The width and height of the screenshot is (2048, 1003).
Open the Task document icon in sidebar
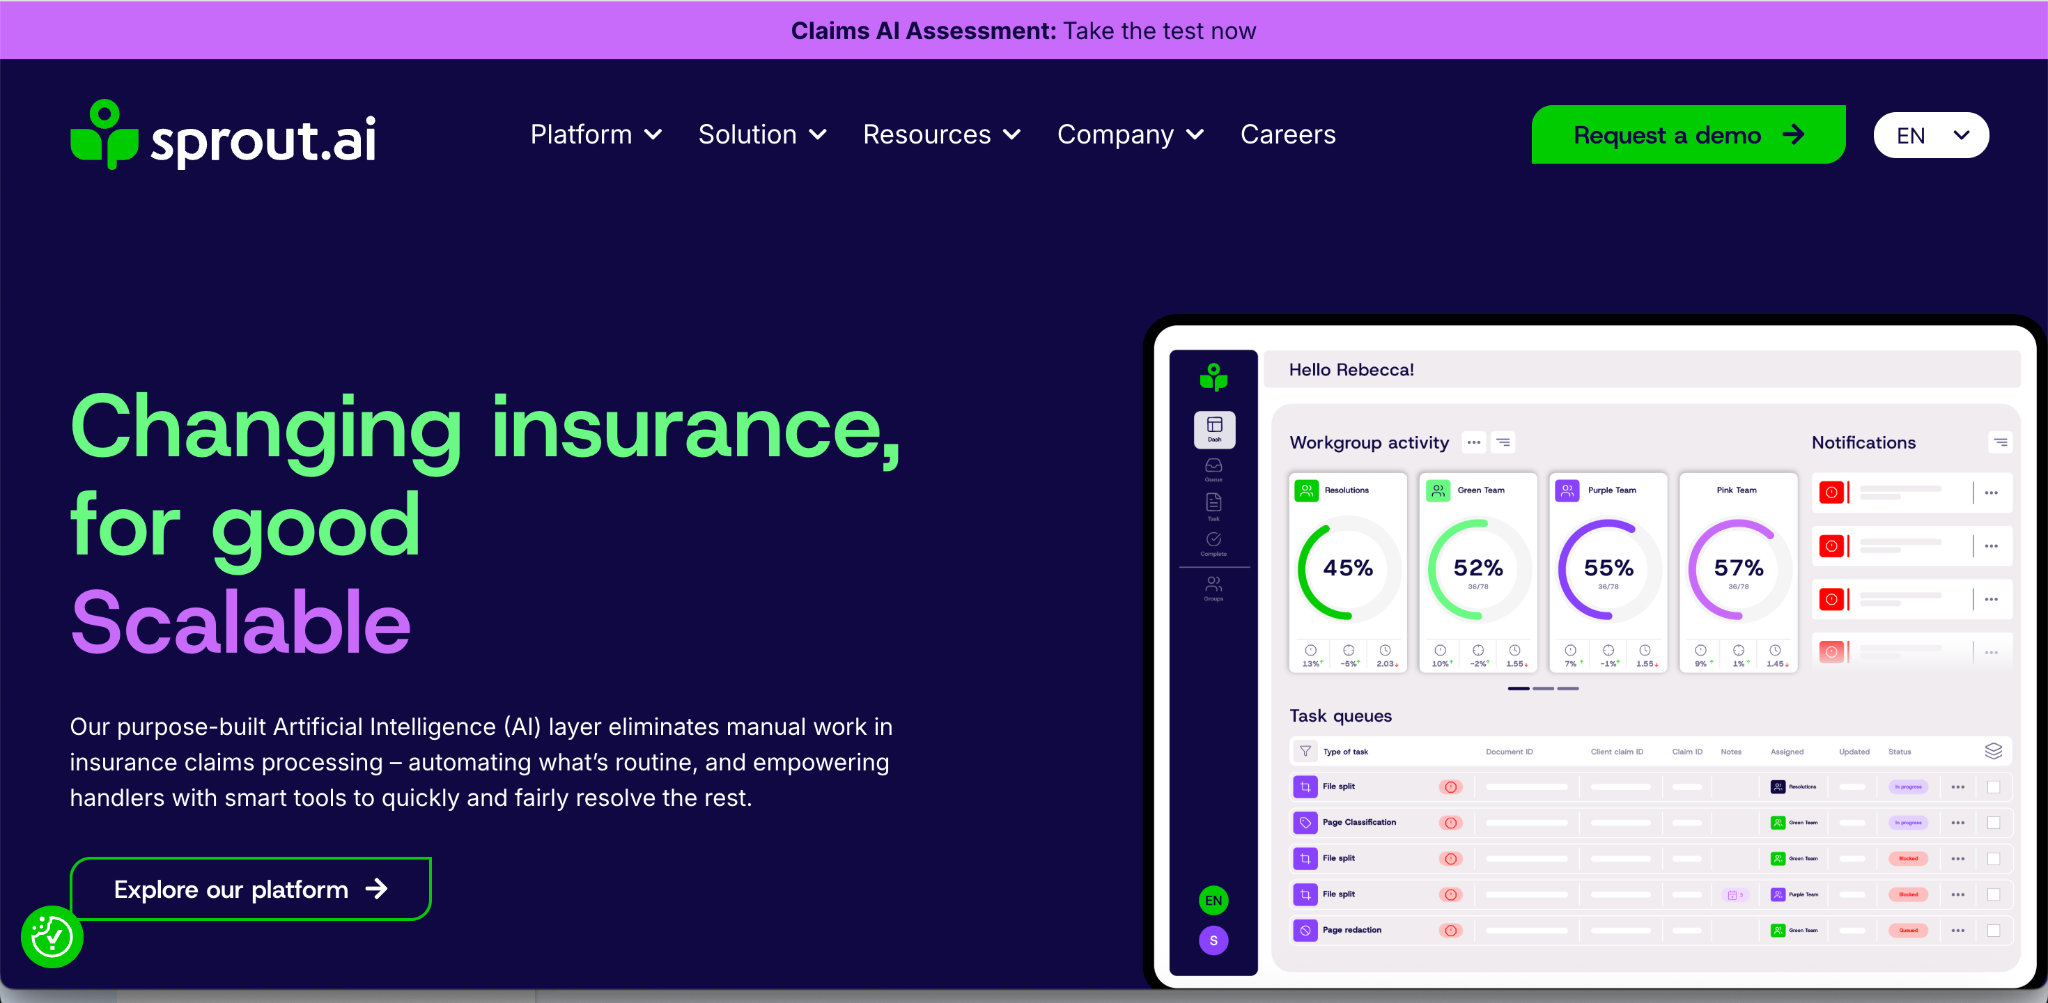(1214, 506)
